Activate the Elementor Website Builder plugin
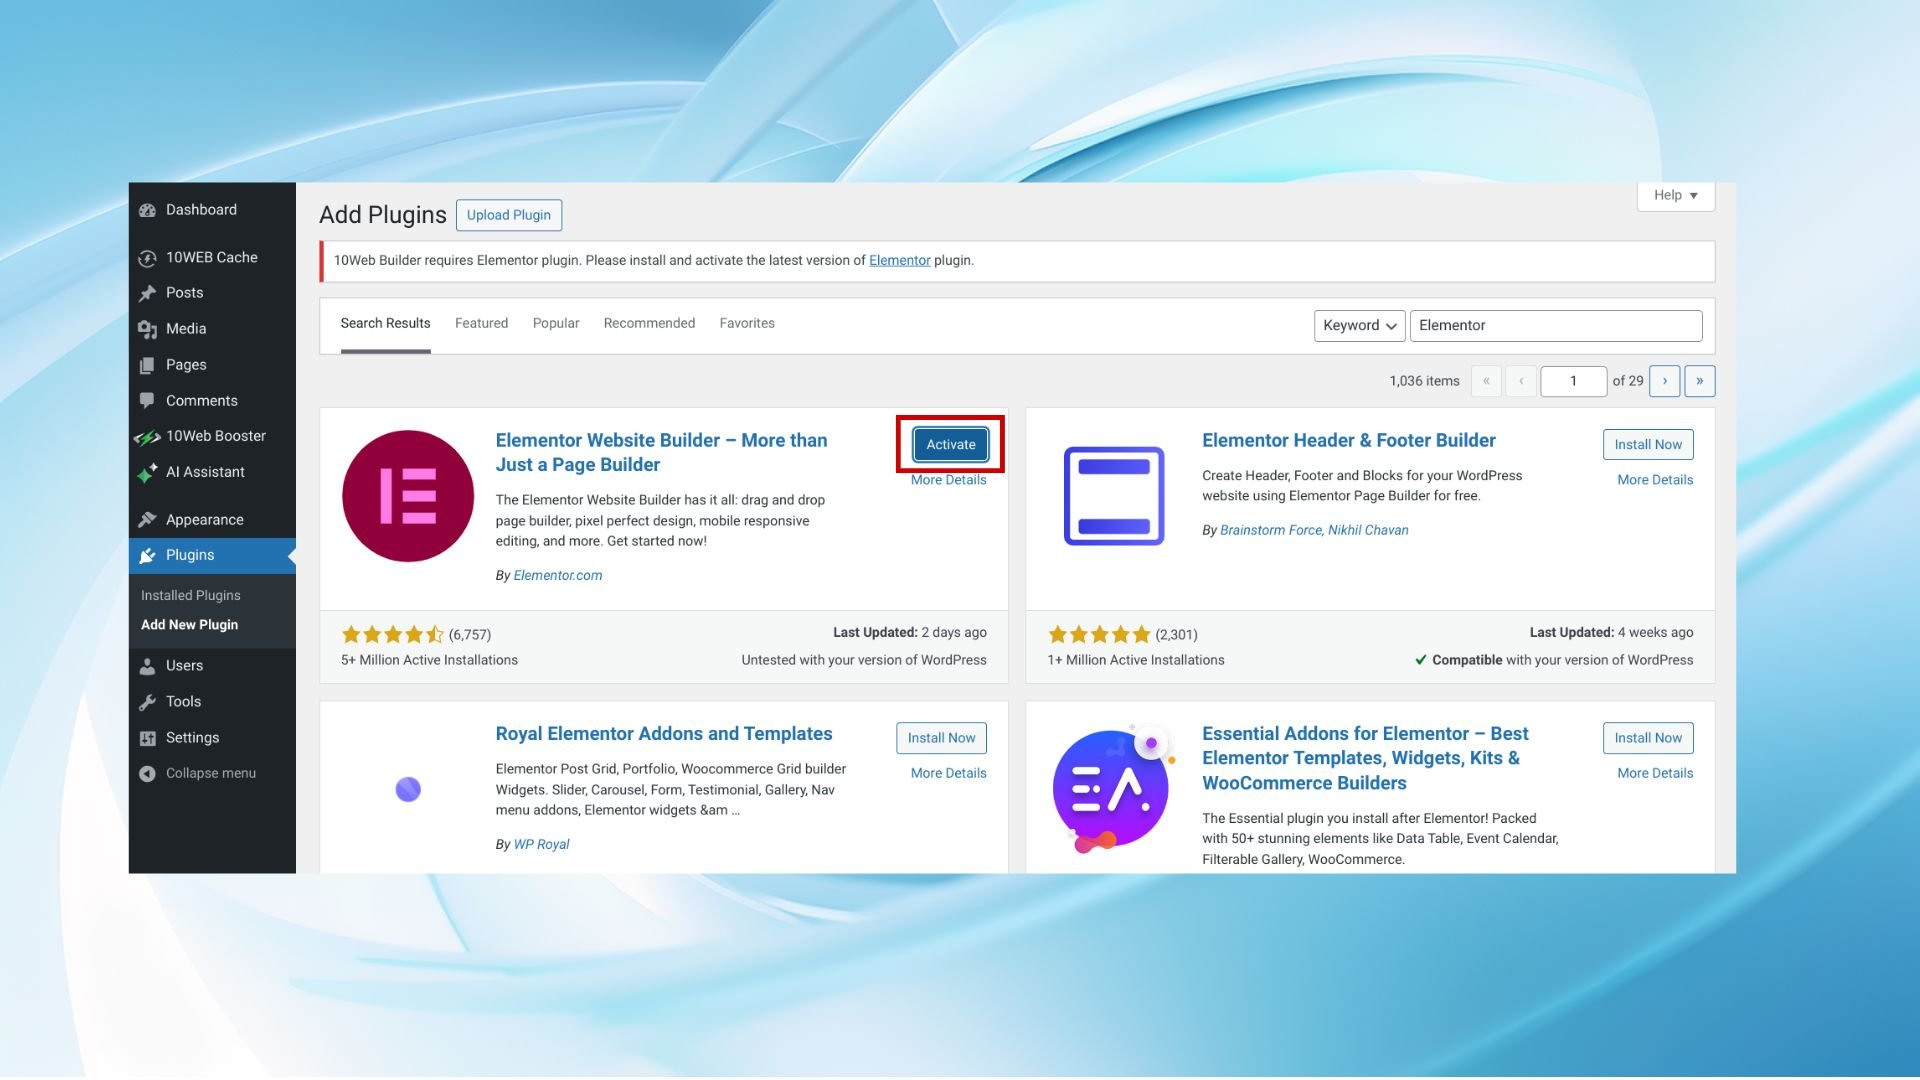The image size is (1920, 1080). coord(950,445)
